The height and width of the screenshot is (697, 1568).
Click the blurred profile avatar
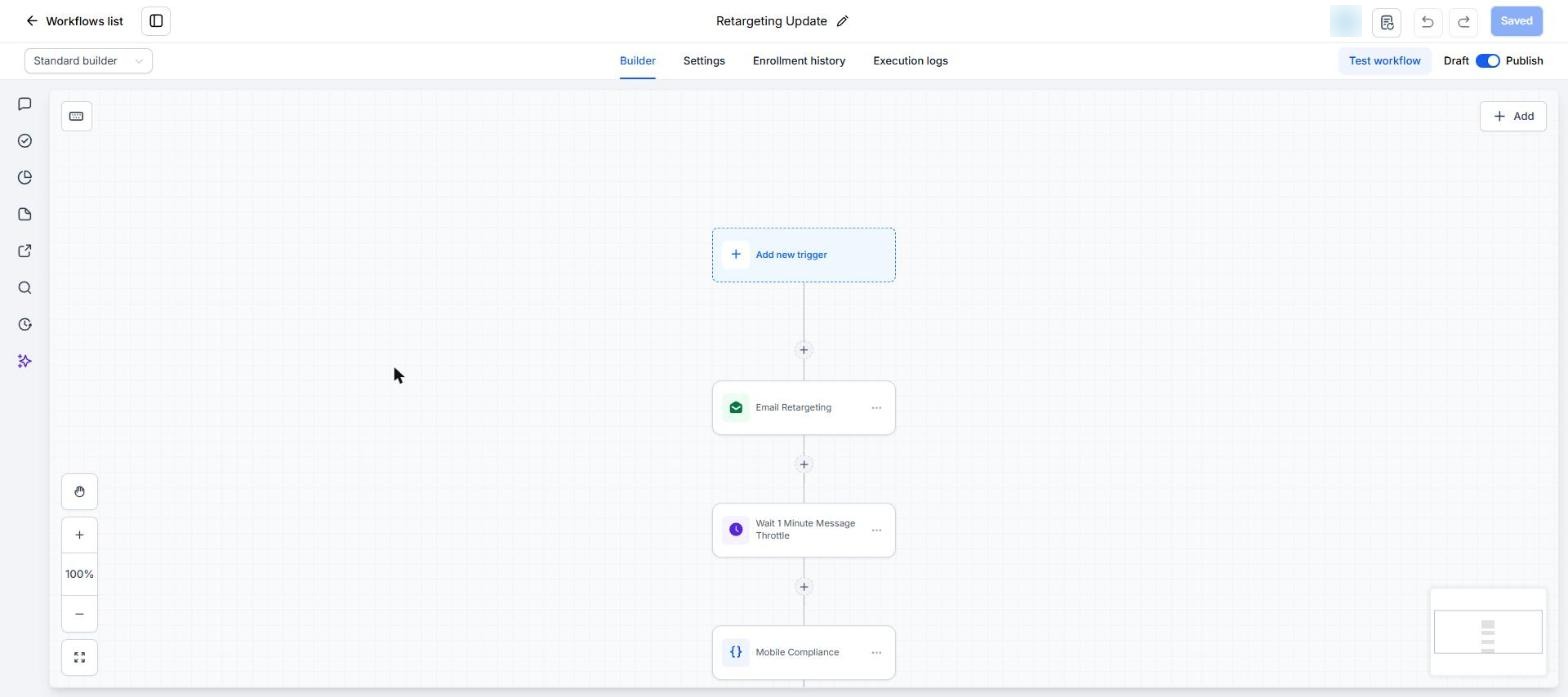click(1346, 21)
